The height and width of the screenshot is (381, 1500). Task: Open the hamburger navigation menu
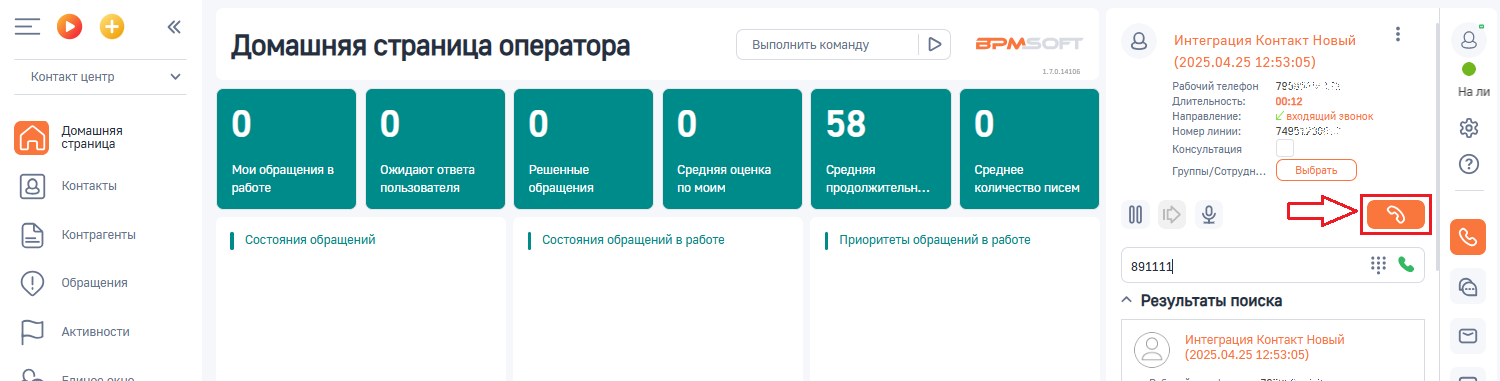(x=27, y=27)
